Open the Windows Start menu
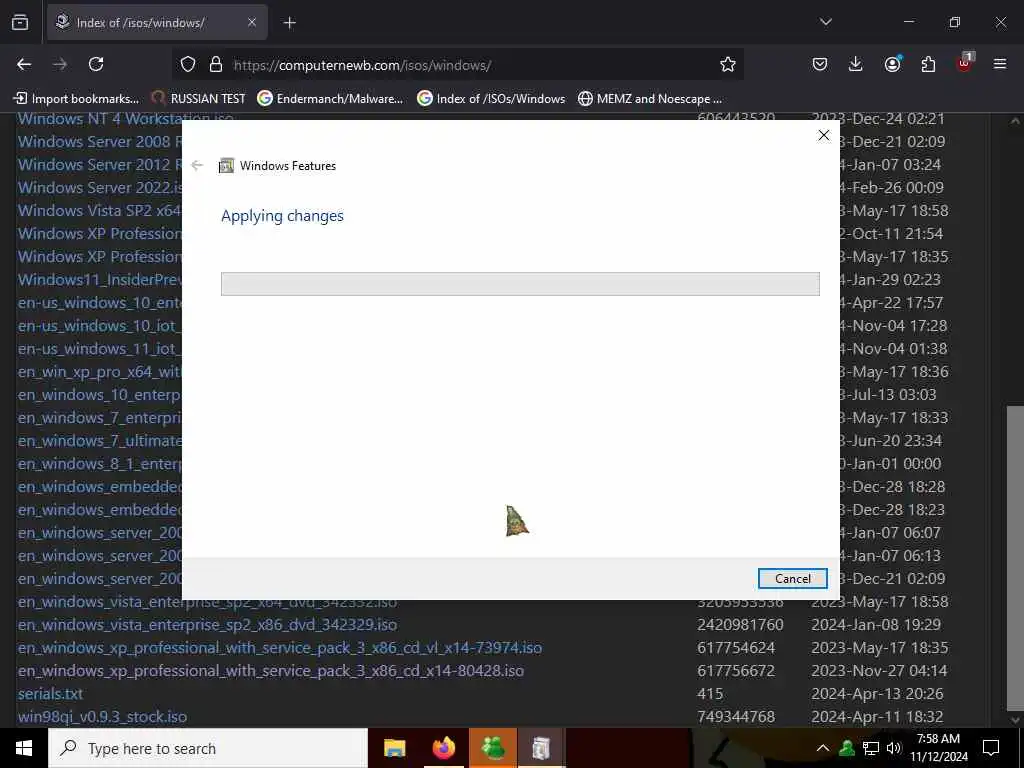This screenshot has height=768, width=1024. 24,748
